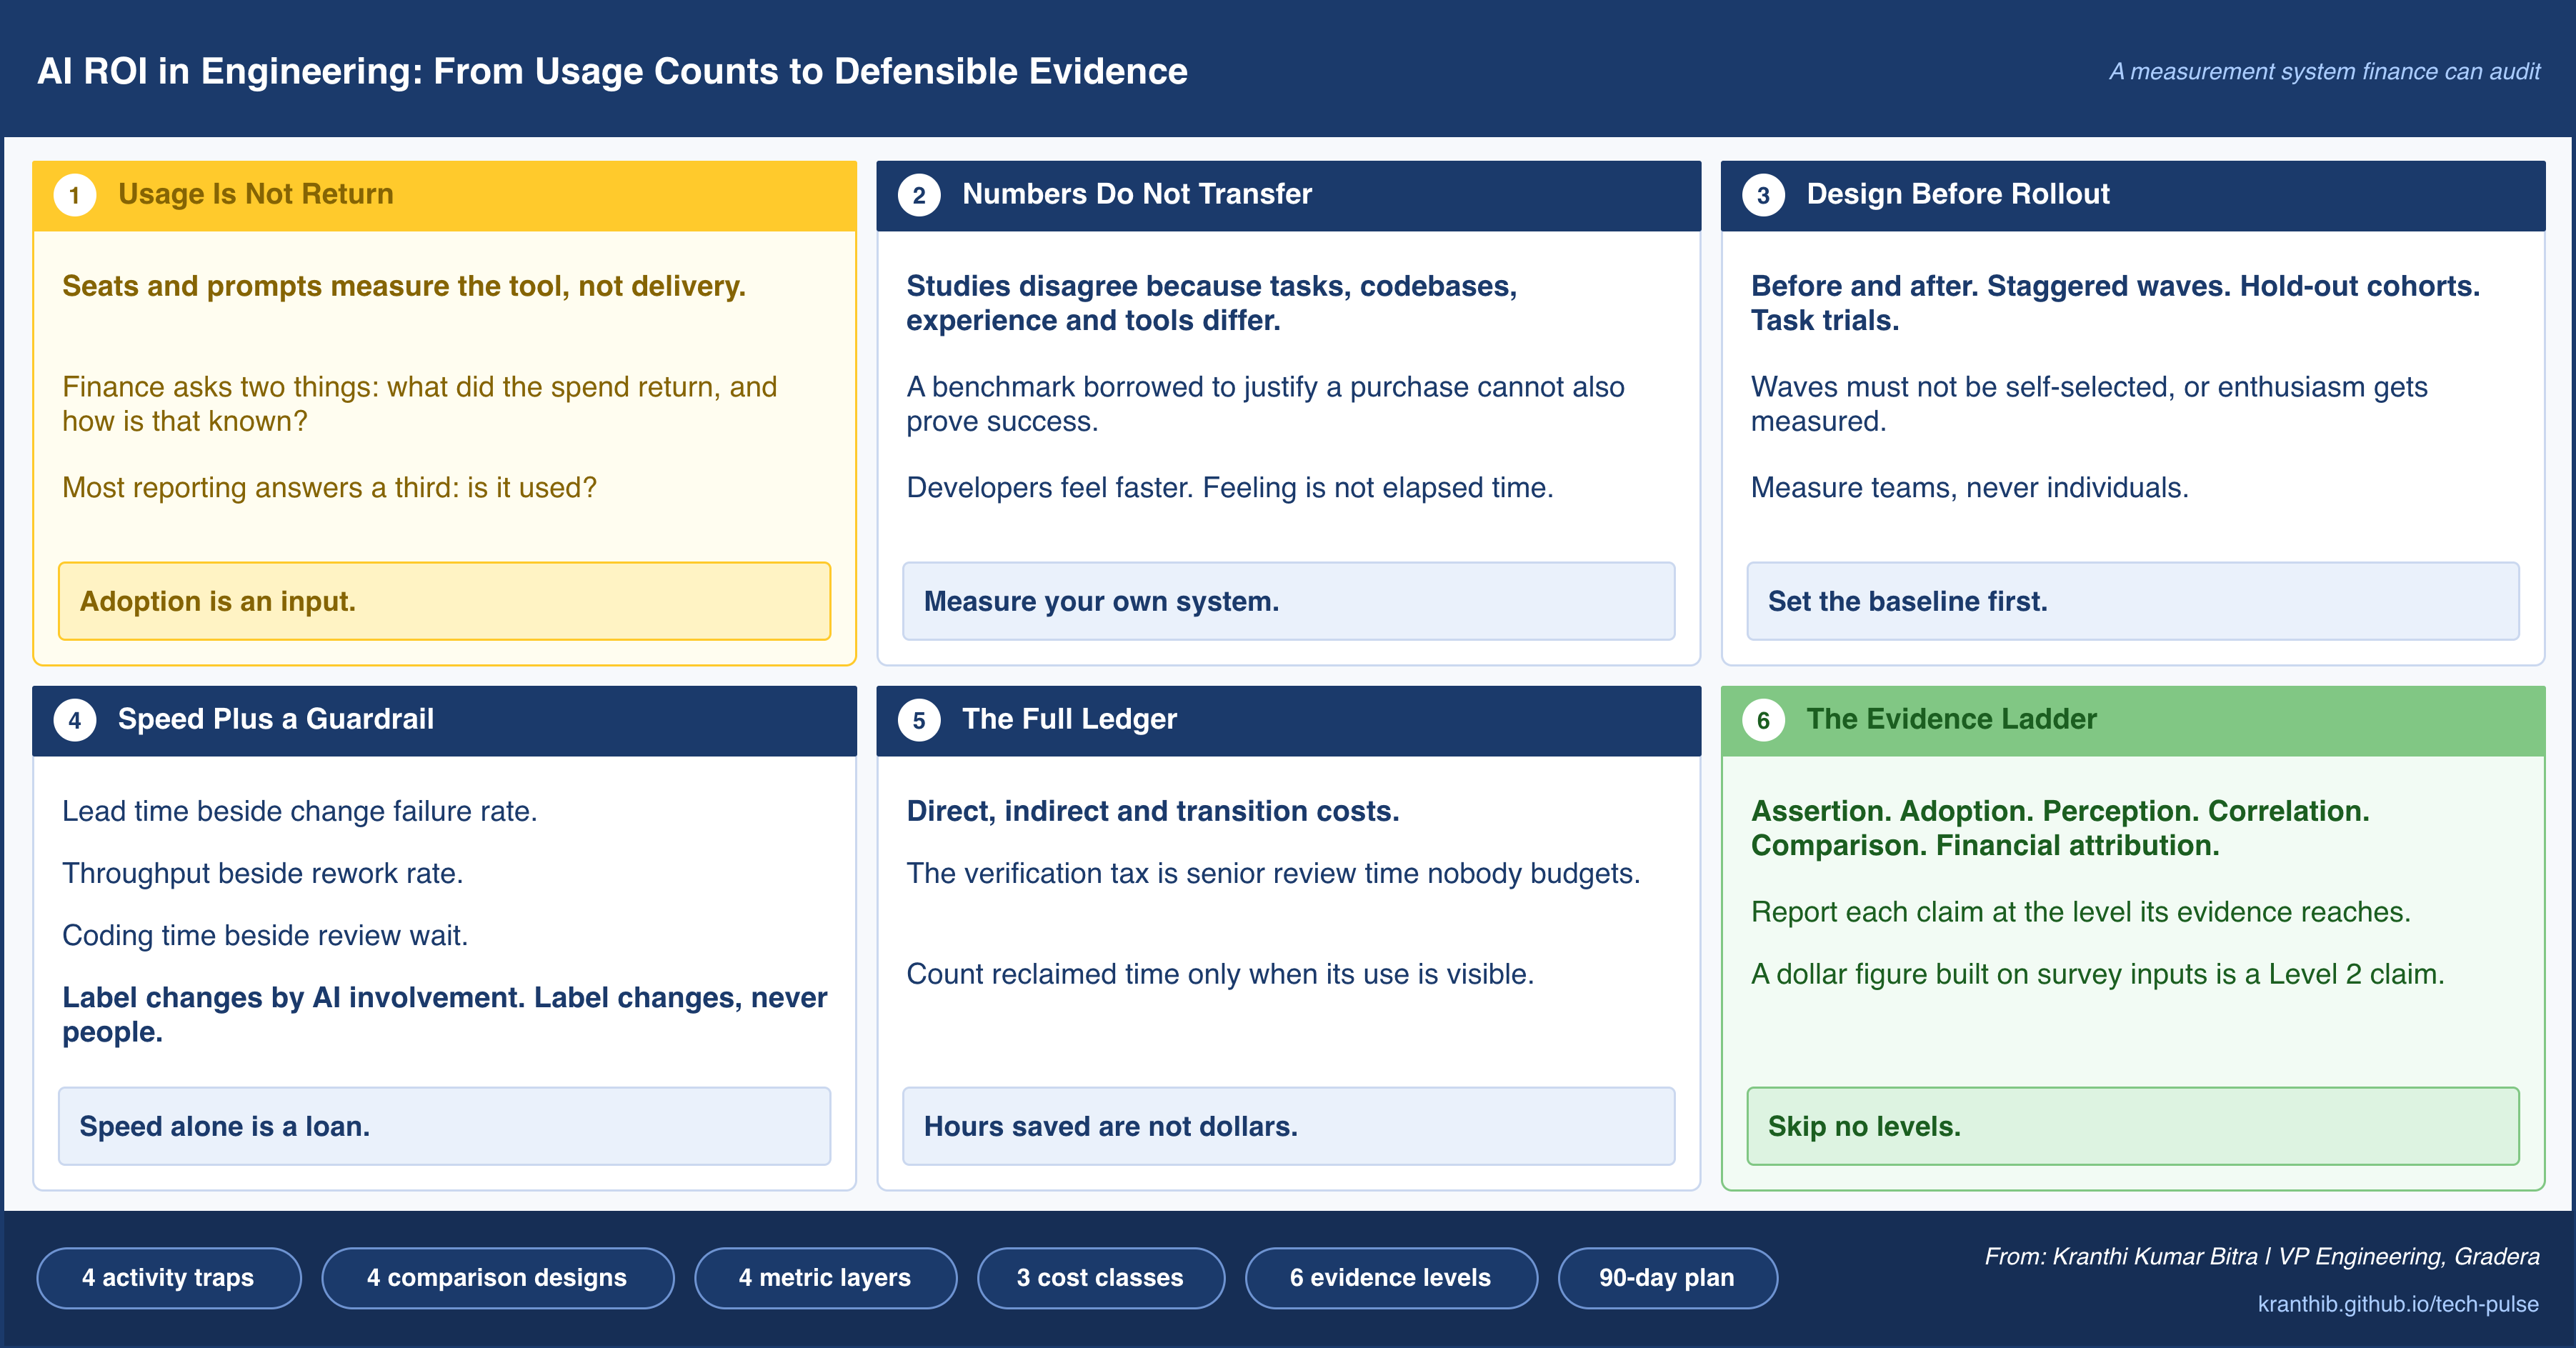Click 'Count reclaimed time only' line
The height and width of the screenshot is (1348, 2576).
(x=1219, y=975)
